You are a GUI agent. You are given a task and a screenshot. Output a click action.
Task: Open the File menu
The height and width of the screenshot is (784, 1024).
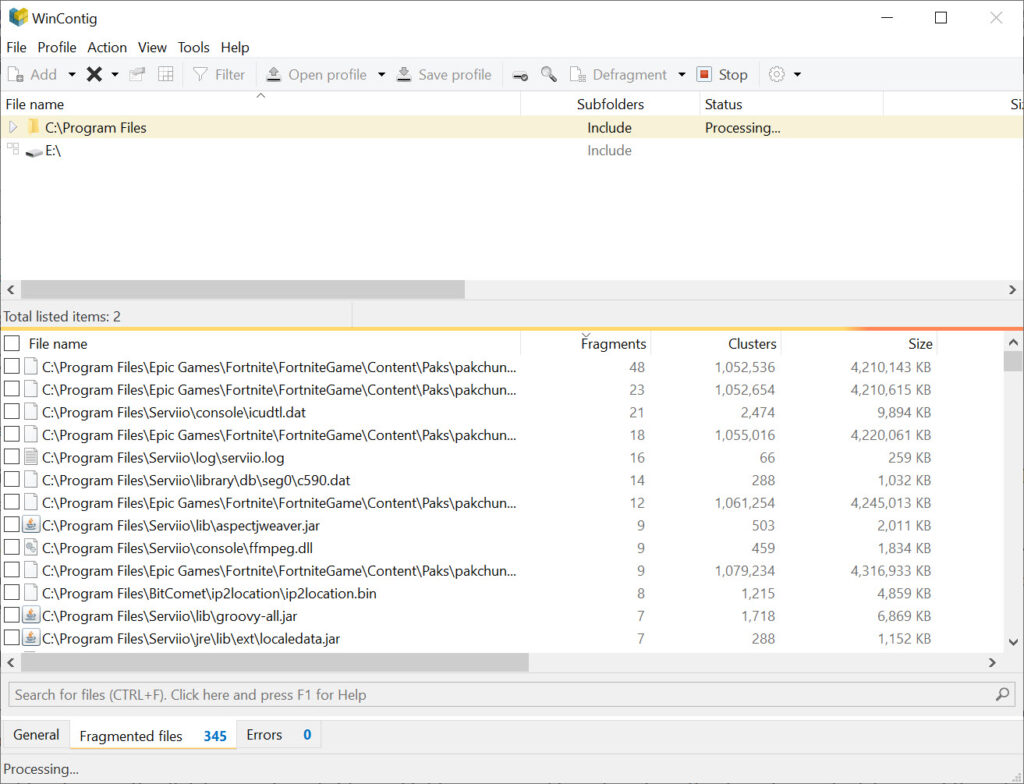click(16, 48)
